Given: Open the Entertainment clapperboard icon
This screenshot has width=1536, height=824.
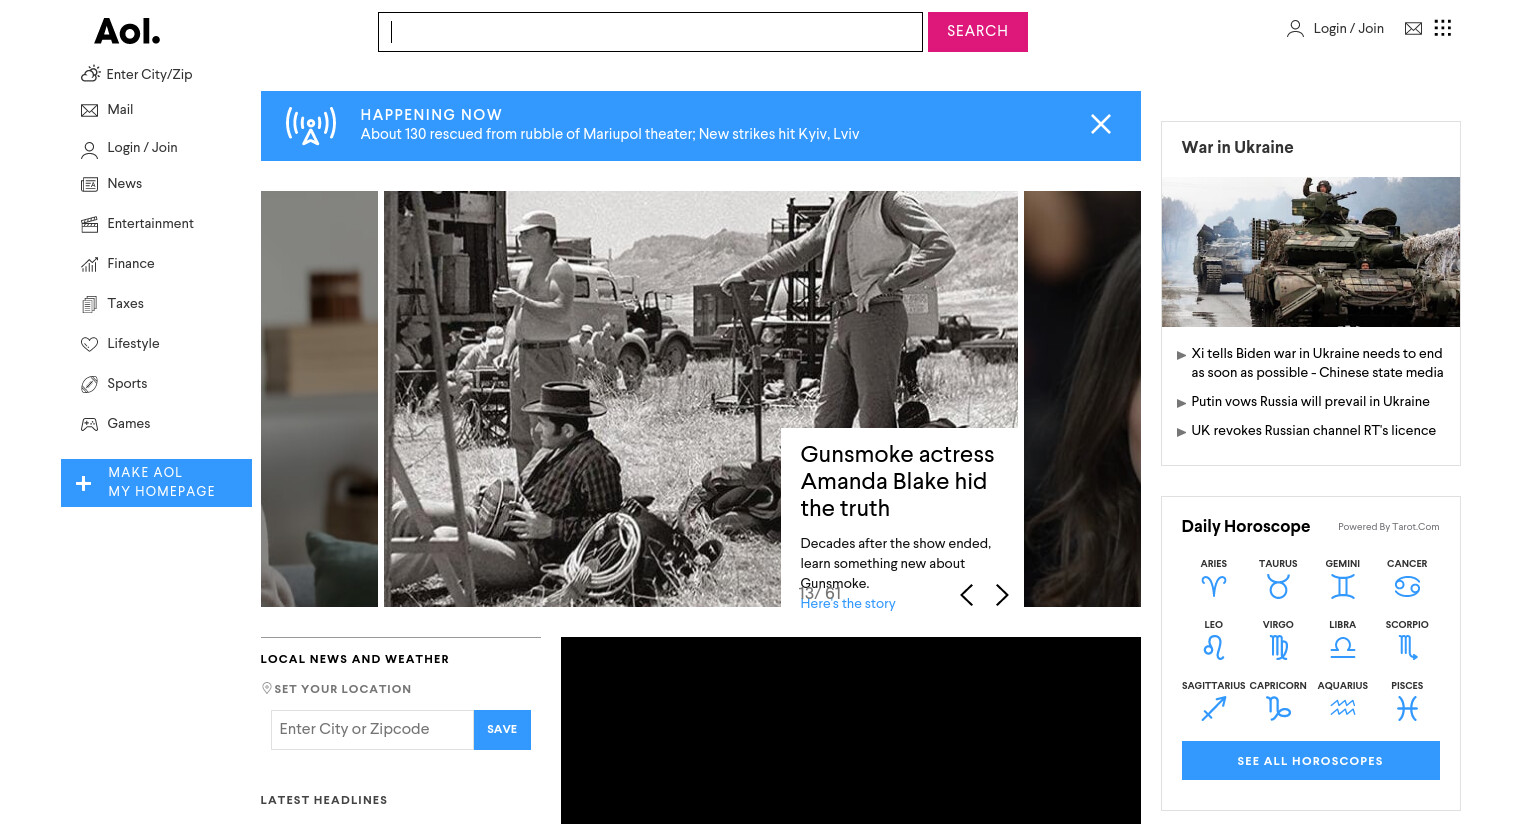Looking at the screenshot, I should pyautogui.click(x=90, y=224).
